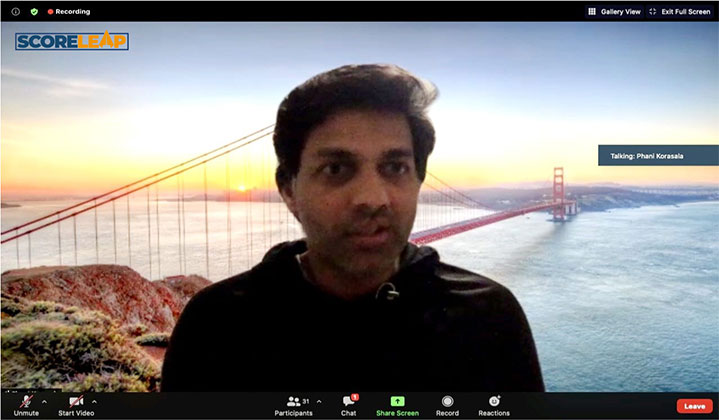Click the red Recording indicator
This screenshot has height=420, width=719.
[69, 11]
